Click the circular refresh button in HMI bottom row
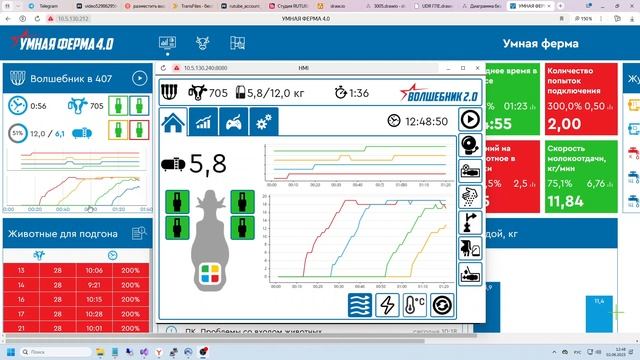 point(442,305)
